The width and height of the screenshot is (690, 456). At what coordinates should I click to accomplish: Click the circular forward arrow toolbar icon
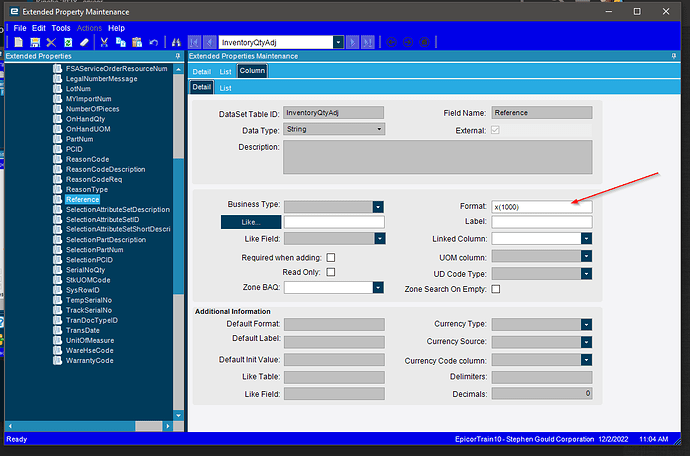point(408,42)
